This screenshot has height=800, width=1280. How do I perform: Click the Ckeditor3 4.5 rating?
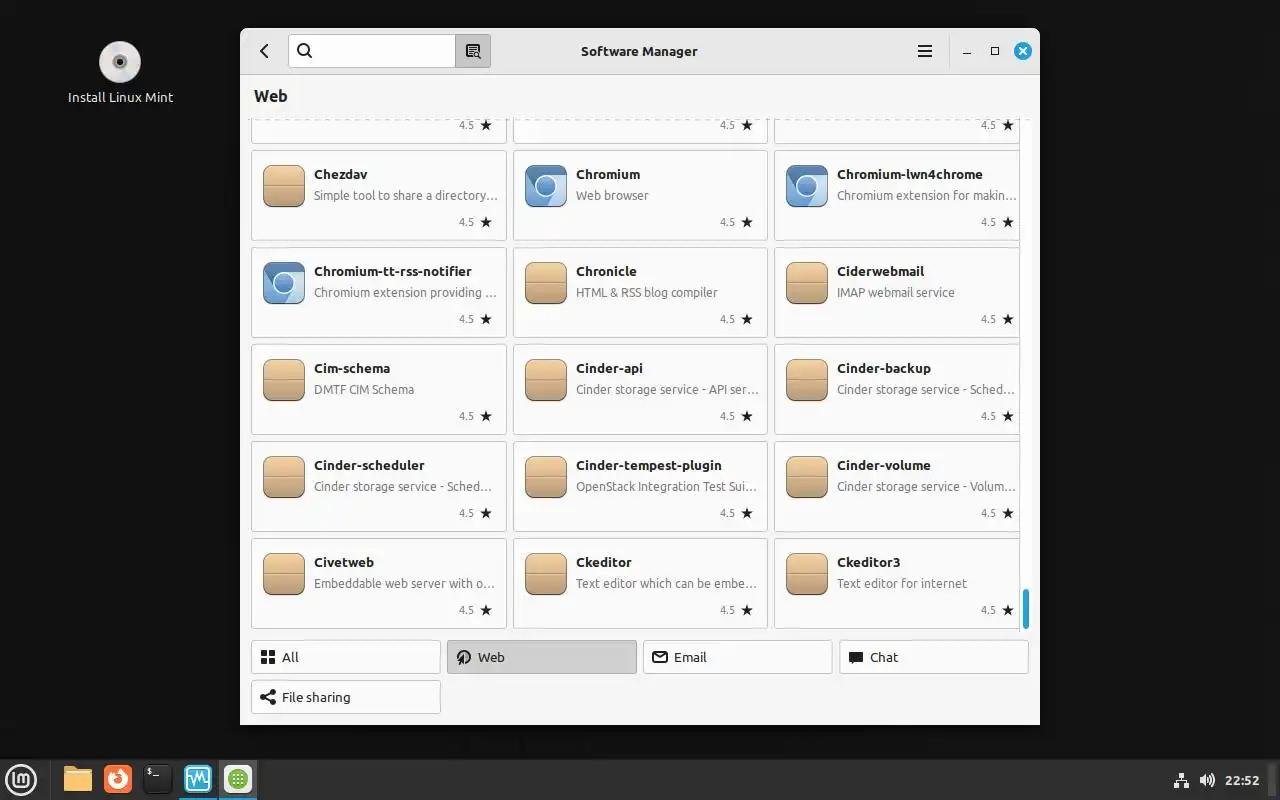coord(988,610)
